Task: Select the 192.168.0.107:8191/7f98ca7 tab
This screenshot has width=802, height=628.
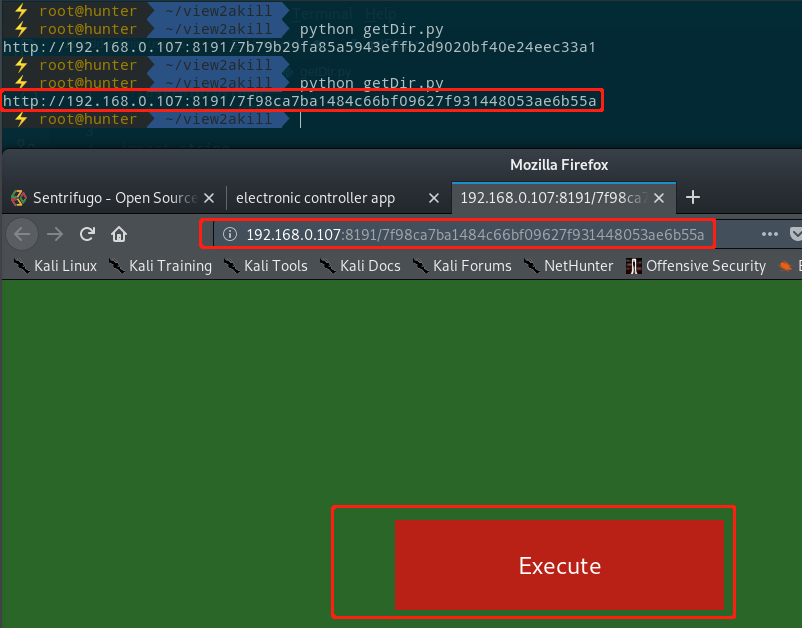Action: point(564,198)
